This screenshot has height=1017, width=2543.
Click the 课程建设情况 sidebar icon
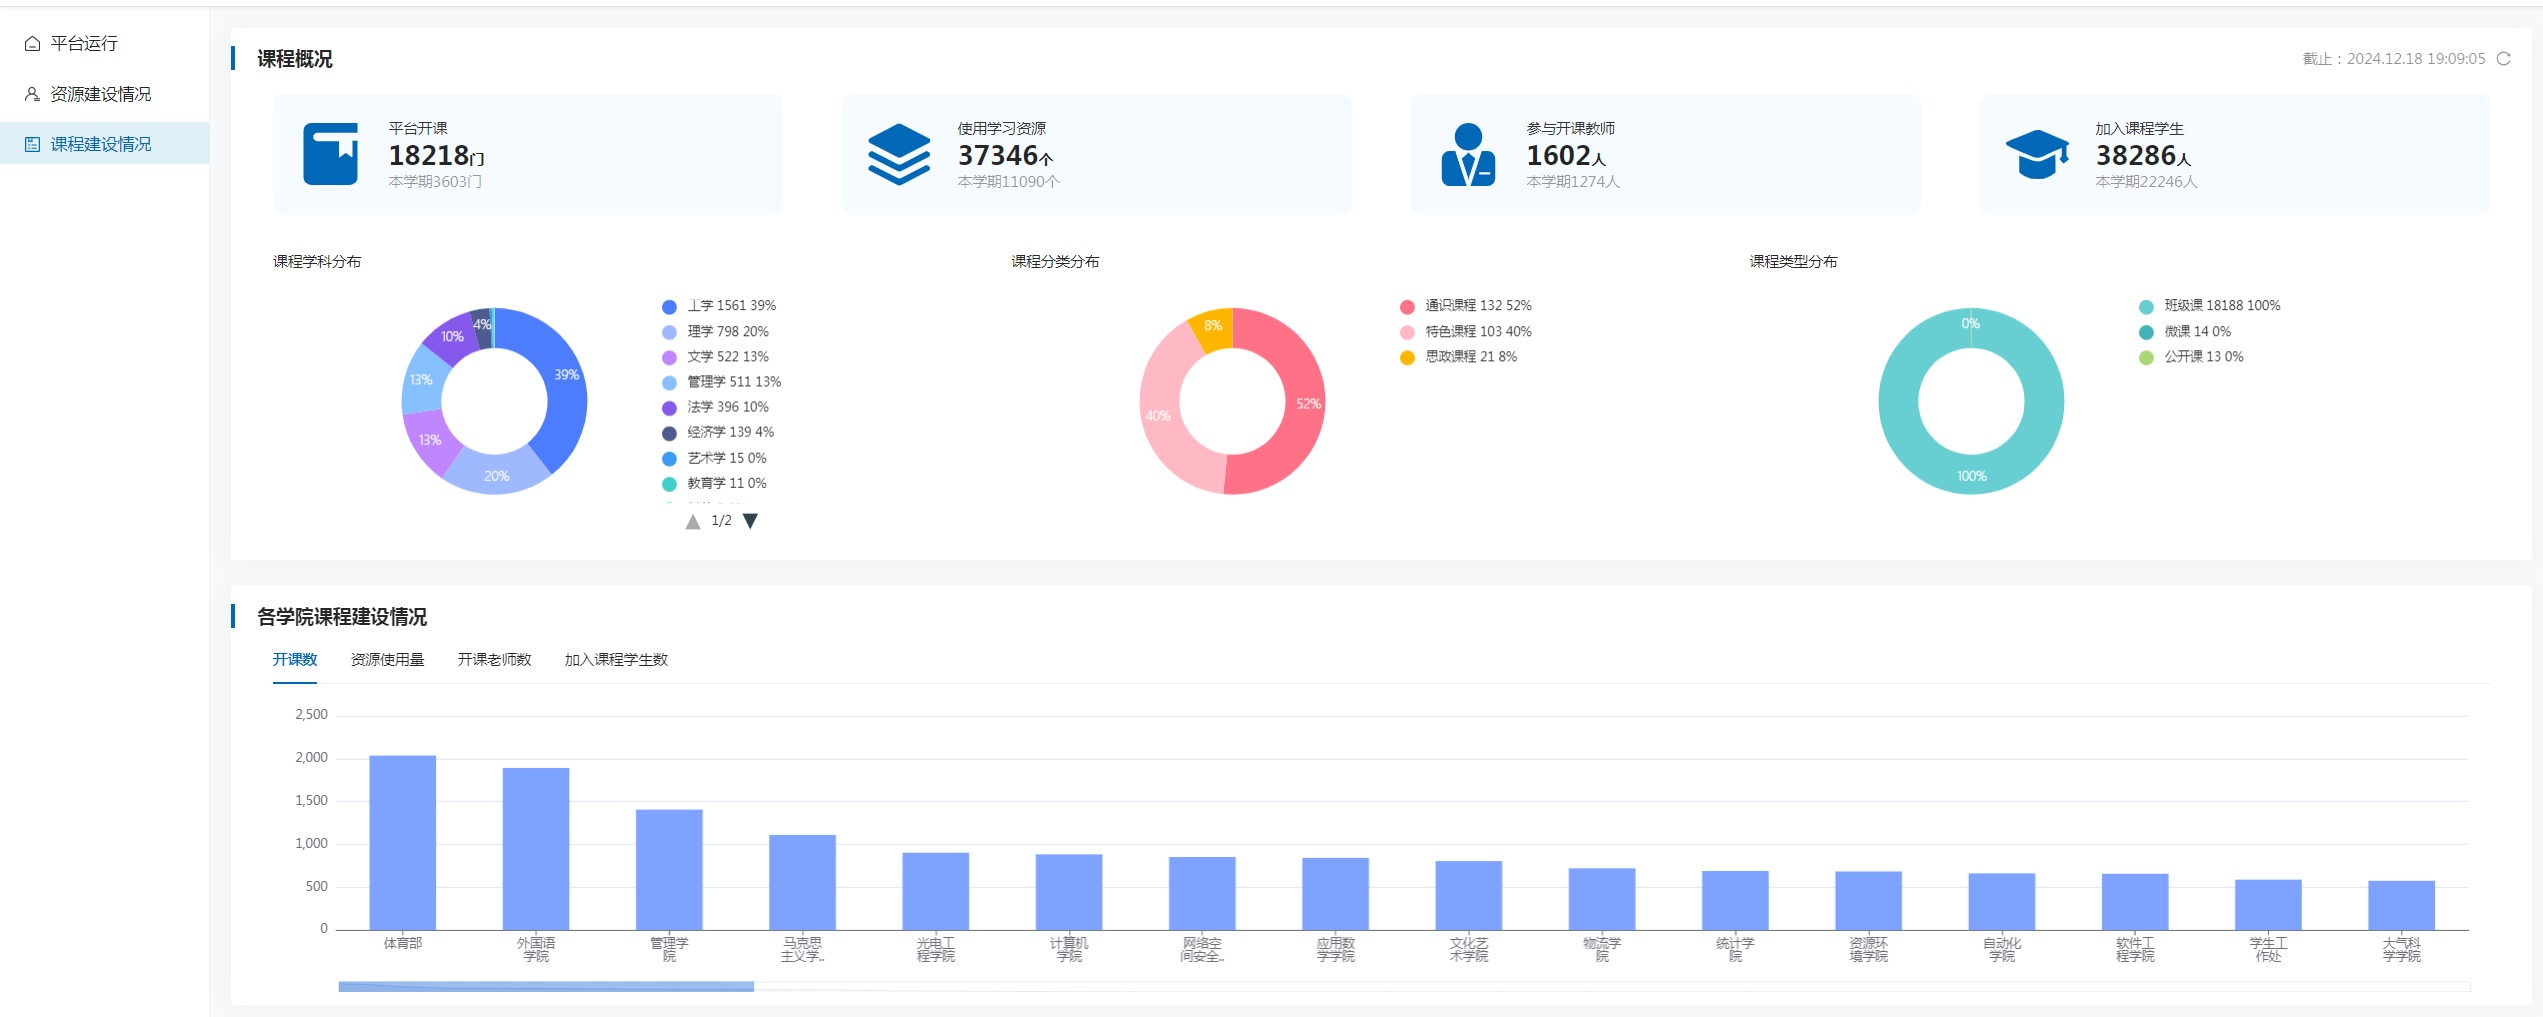(32, 144)
